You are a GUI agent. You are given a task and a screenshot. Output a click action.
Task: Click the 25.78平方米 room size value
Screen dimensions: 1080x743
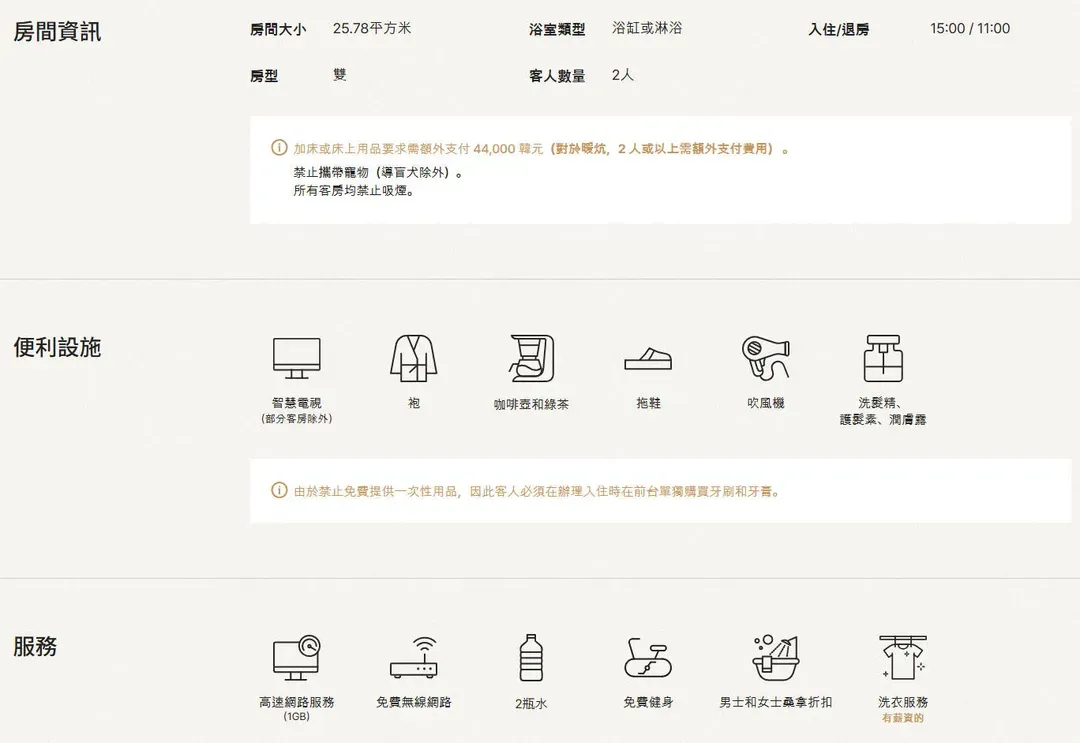pos(372,28)
